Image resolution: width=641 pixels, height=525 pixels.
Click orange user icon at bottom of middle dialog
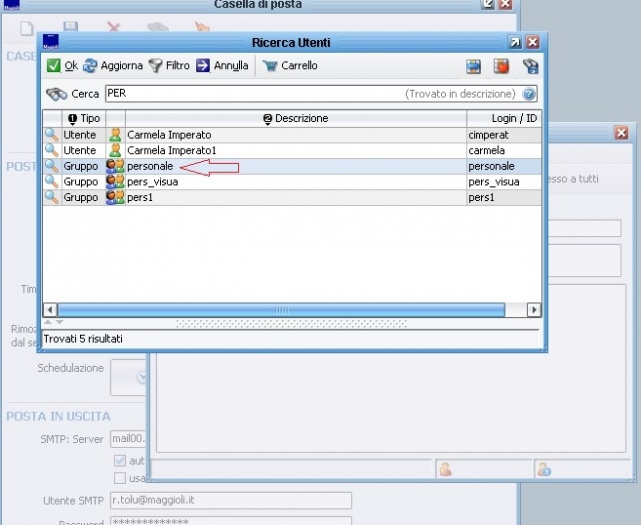[445, 469]
